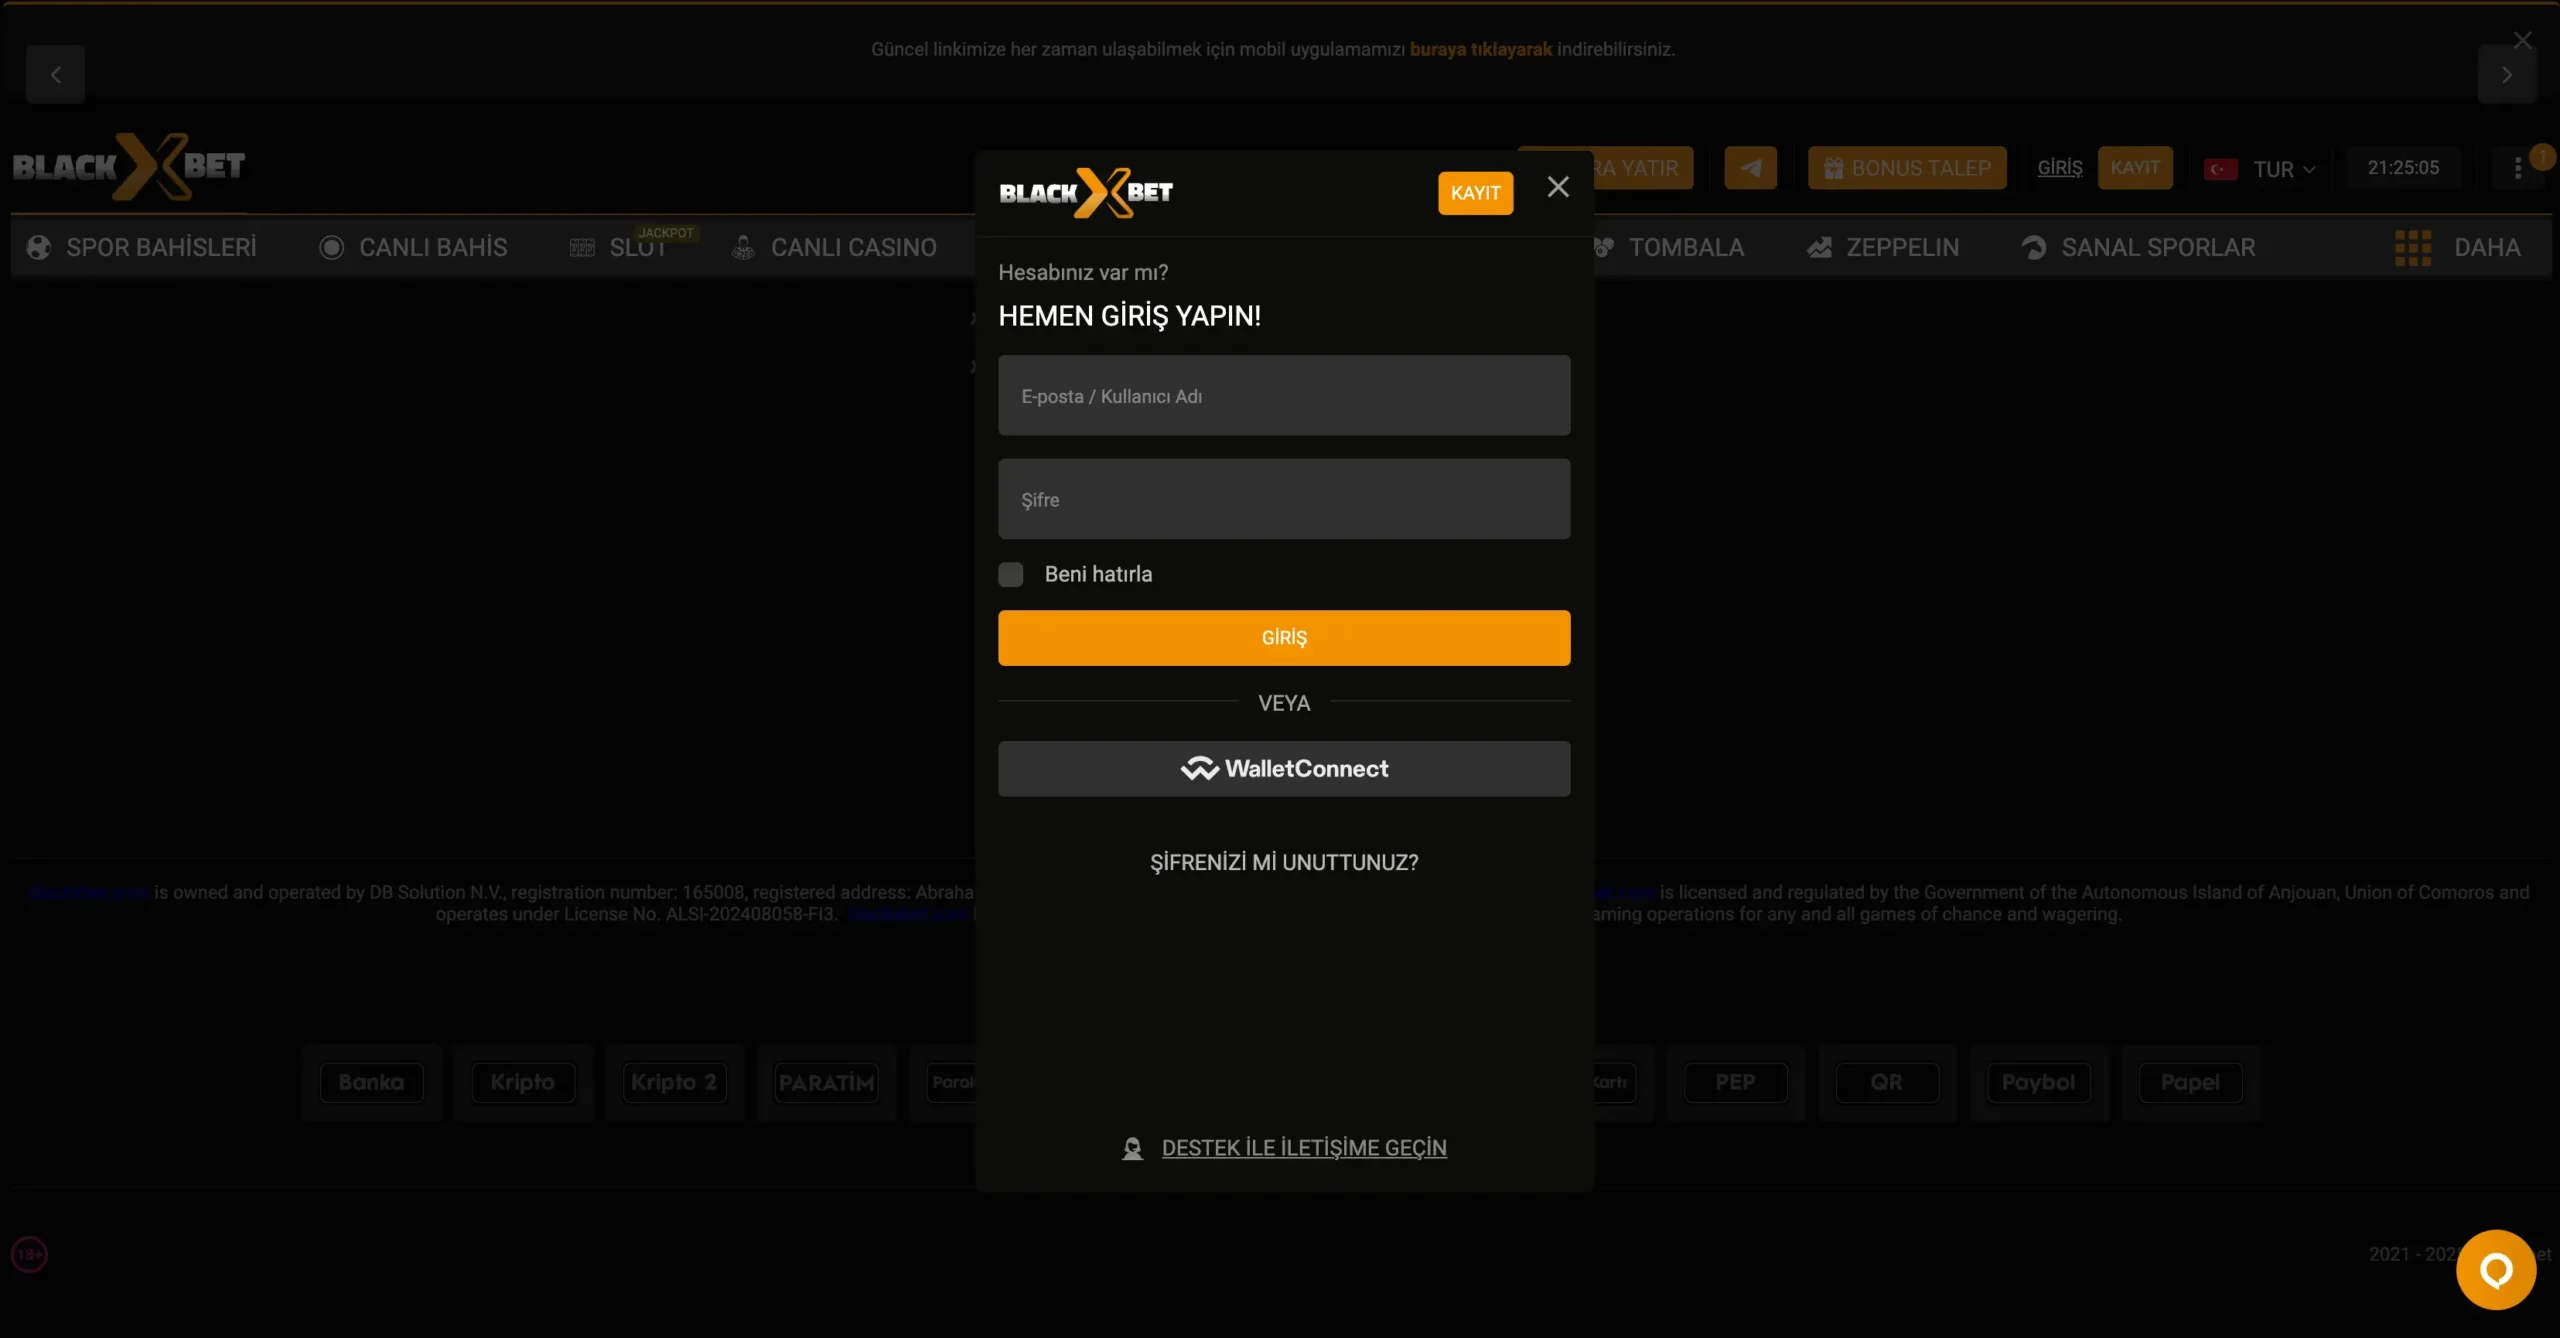Image resolution: width=2560 pixels, height=1338 pixels.
Task: Click the gift icon on BONUS TALEP
Action: coord(1833,168)
